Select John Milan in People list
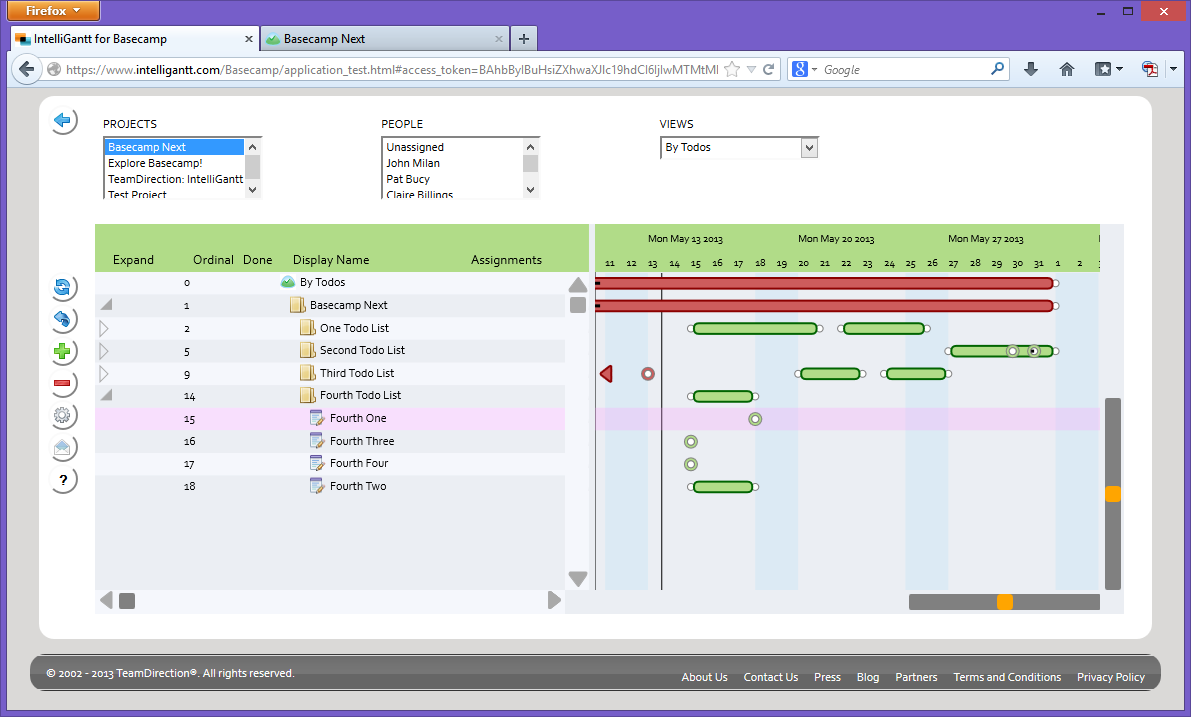 [453, 163]
